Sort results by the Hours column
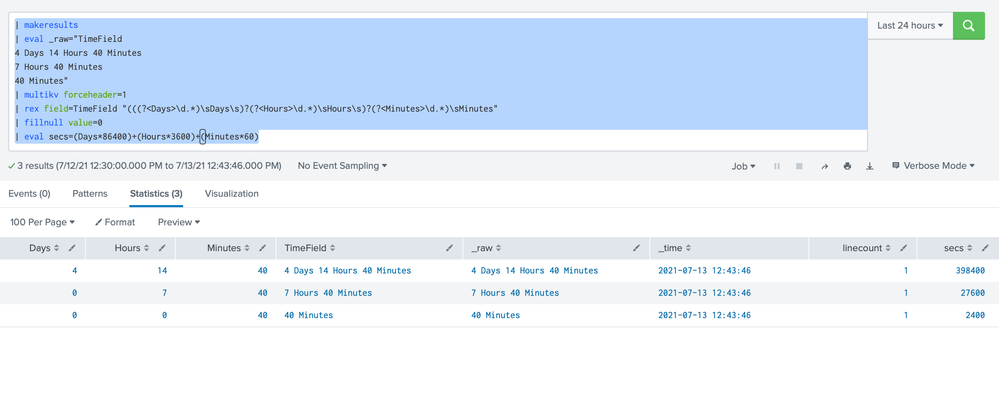 (131, 248)
